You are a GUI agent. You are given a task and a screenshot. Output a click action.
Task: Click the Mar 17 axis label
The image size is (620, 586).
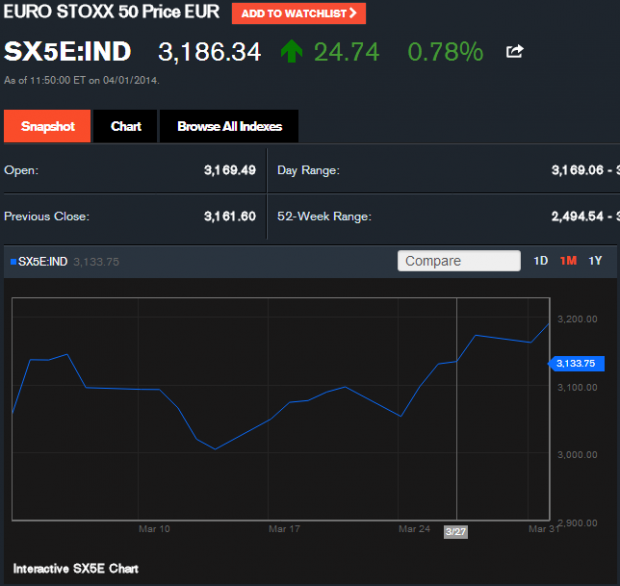point(284,528)
